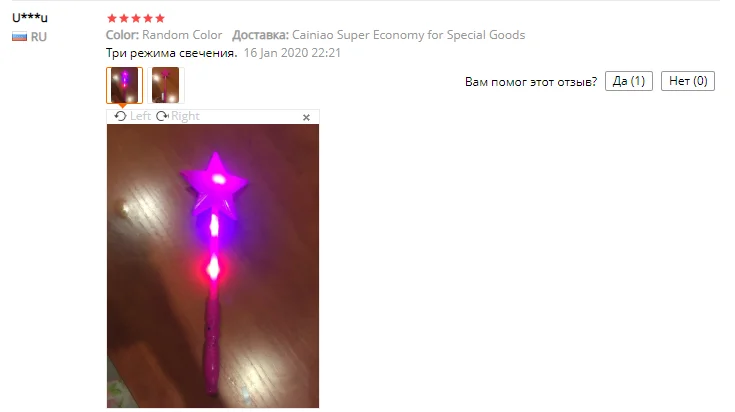Open the second review photo thumbnail

click(x=165, y=85)
